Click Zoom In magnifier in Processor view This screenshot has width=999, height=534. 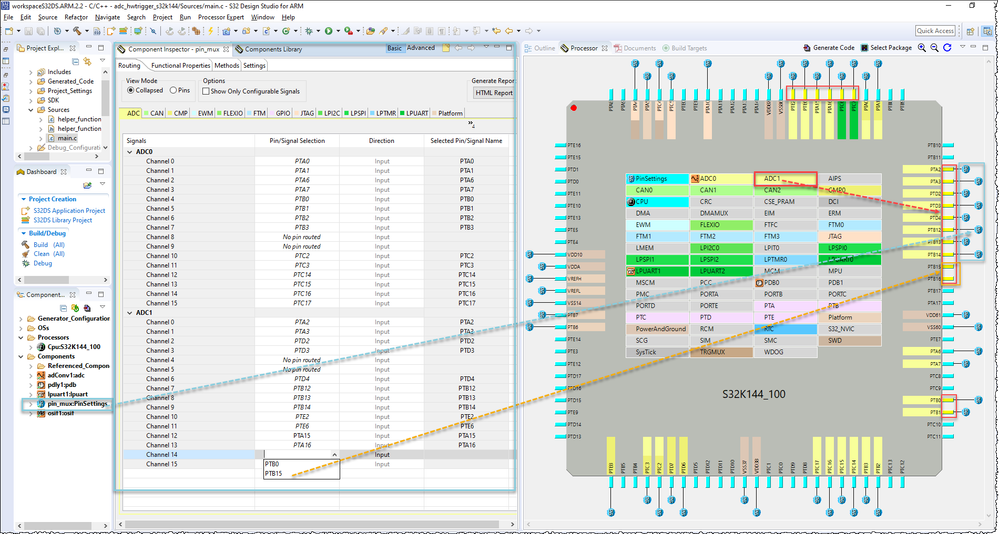click(922, 48)
